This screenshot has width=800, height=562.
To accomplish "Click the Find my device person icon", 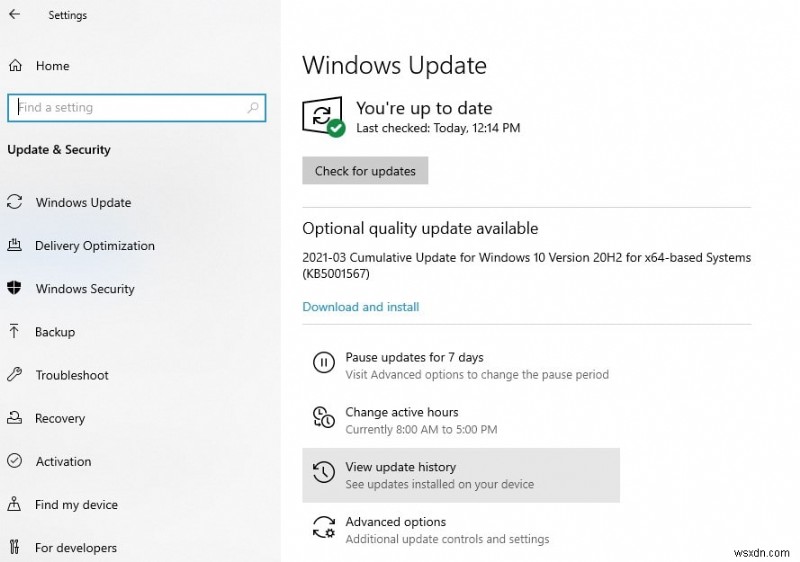I will coord(14,504).
